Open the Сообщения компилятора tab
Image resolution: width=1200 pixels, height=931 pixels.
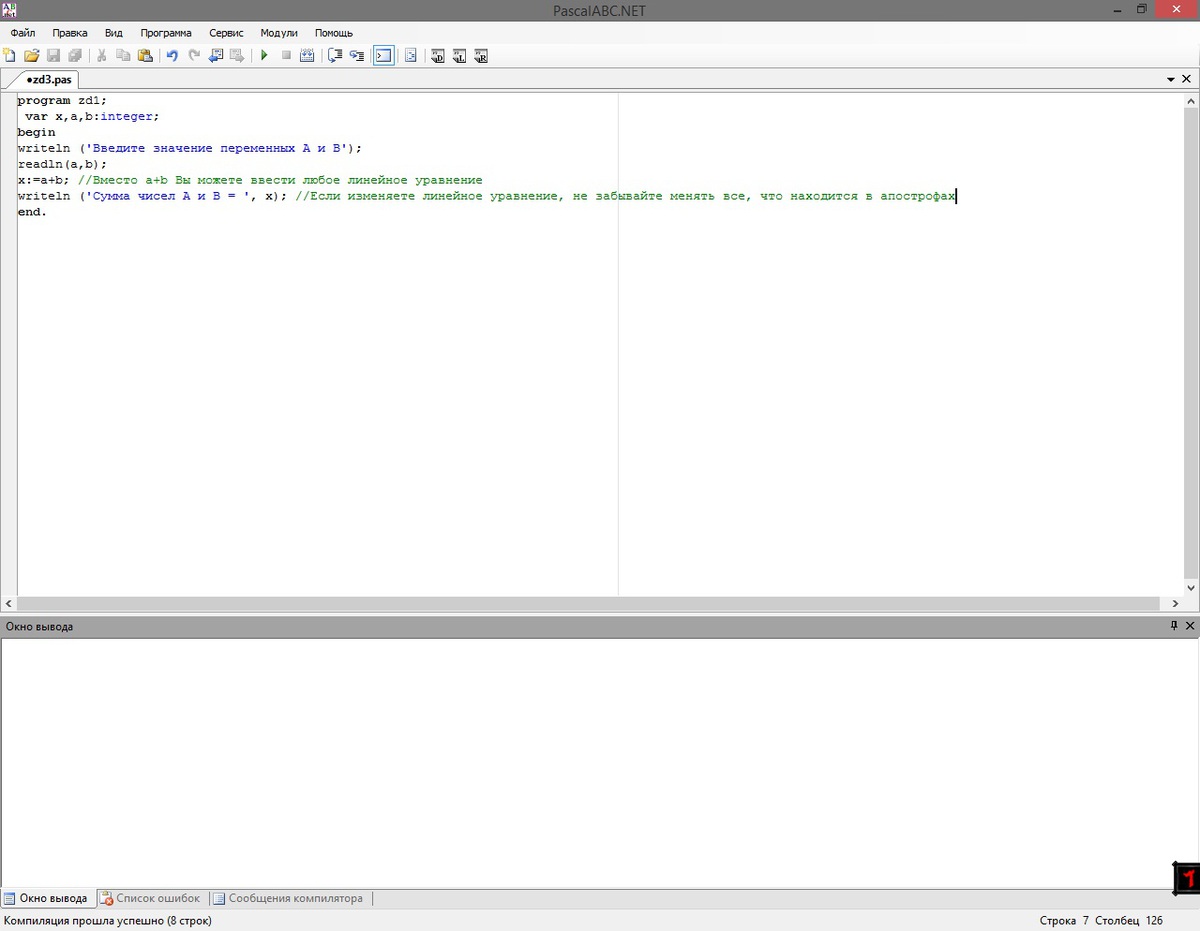point(288,898)
